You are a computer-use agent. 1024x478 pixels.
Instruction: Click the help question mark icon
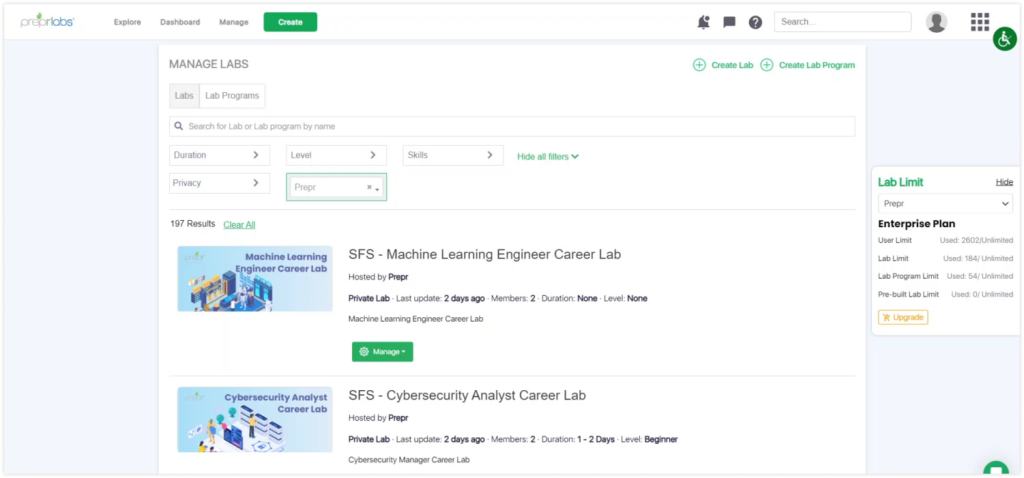tap(756, 22)
